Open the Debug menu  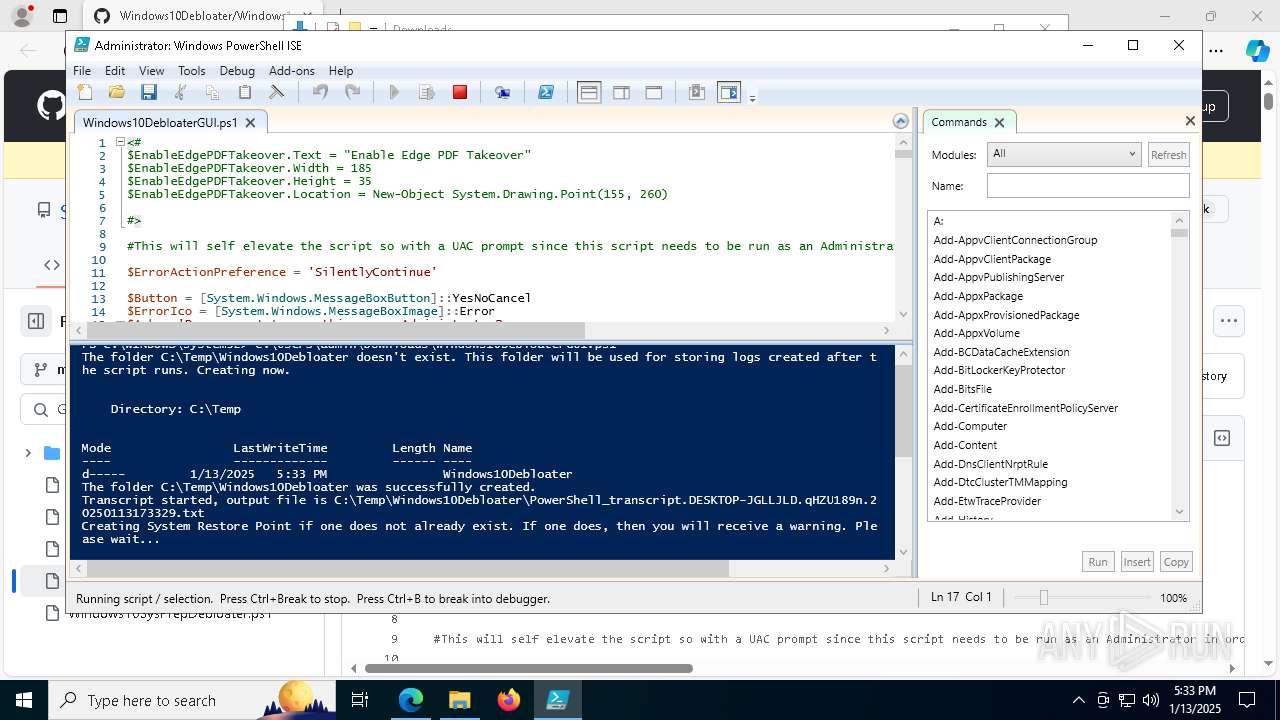[237, 71]
